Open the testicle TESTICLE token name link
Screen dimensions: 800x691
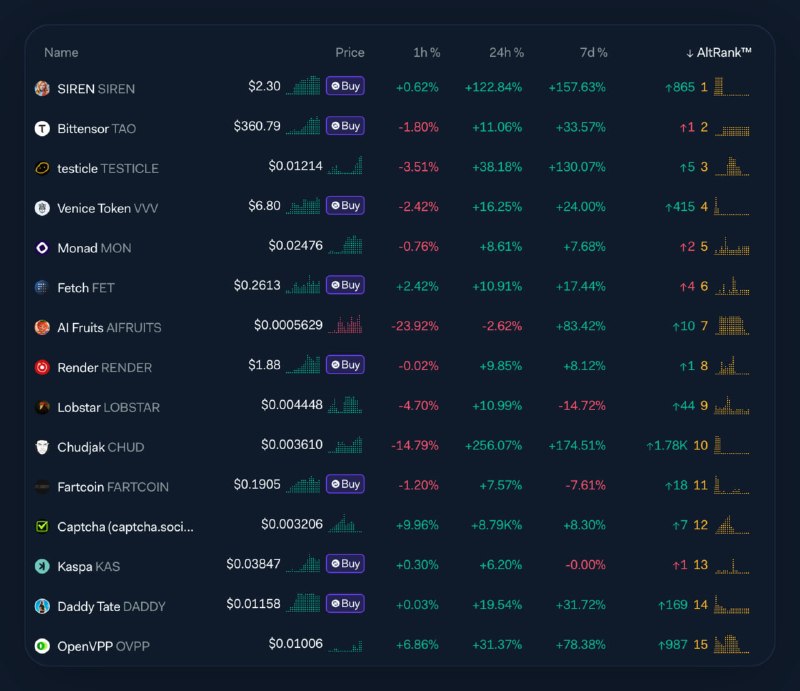[x=108, y=168]
